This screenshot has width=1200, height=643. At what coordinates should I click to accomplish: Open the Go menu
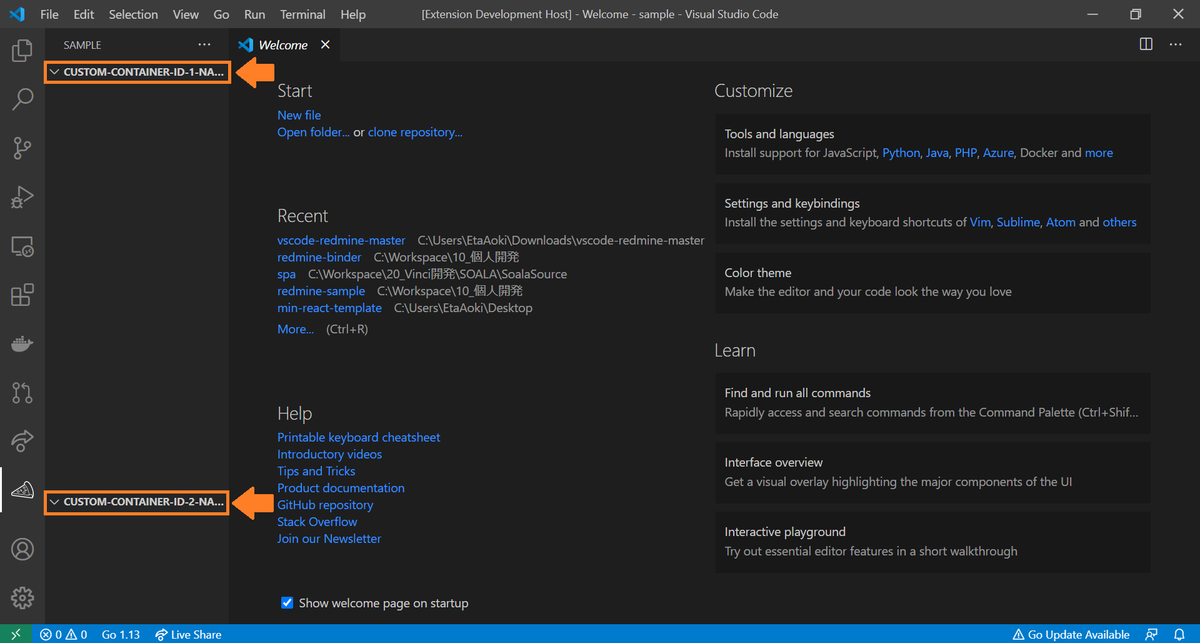point(221,14)
